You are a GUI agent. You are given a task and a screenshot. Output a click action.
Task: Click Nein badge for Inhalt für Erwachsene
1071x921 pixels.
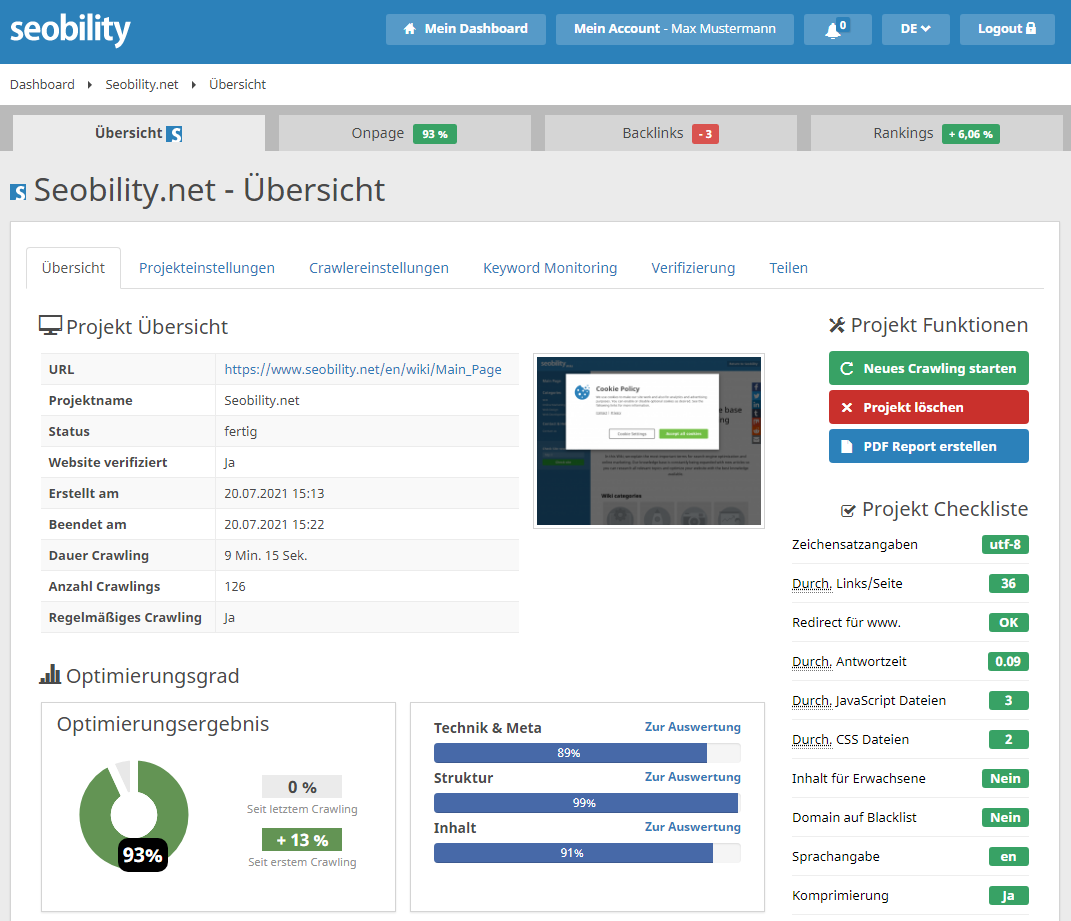(1005, 778)
